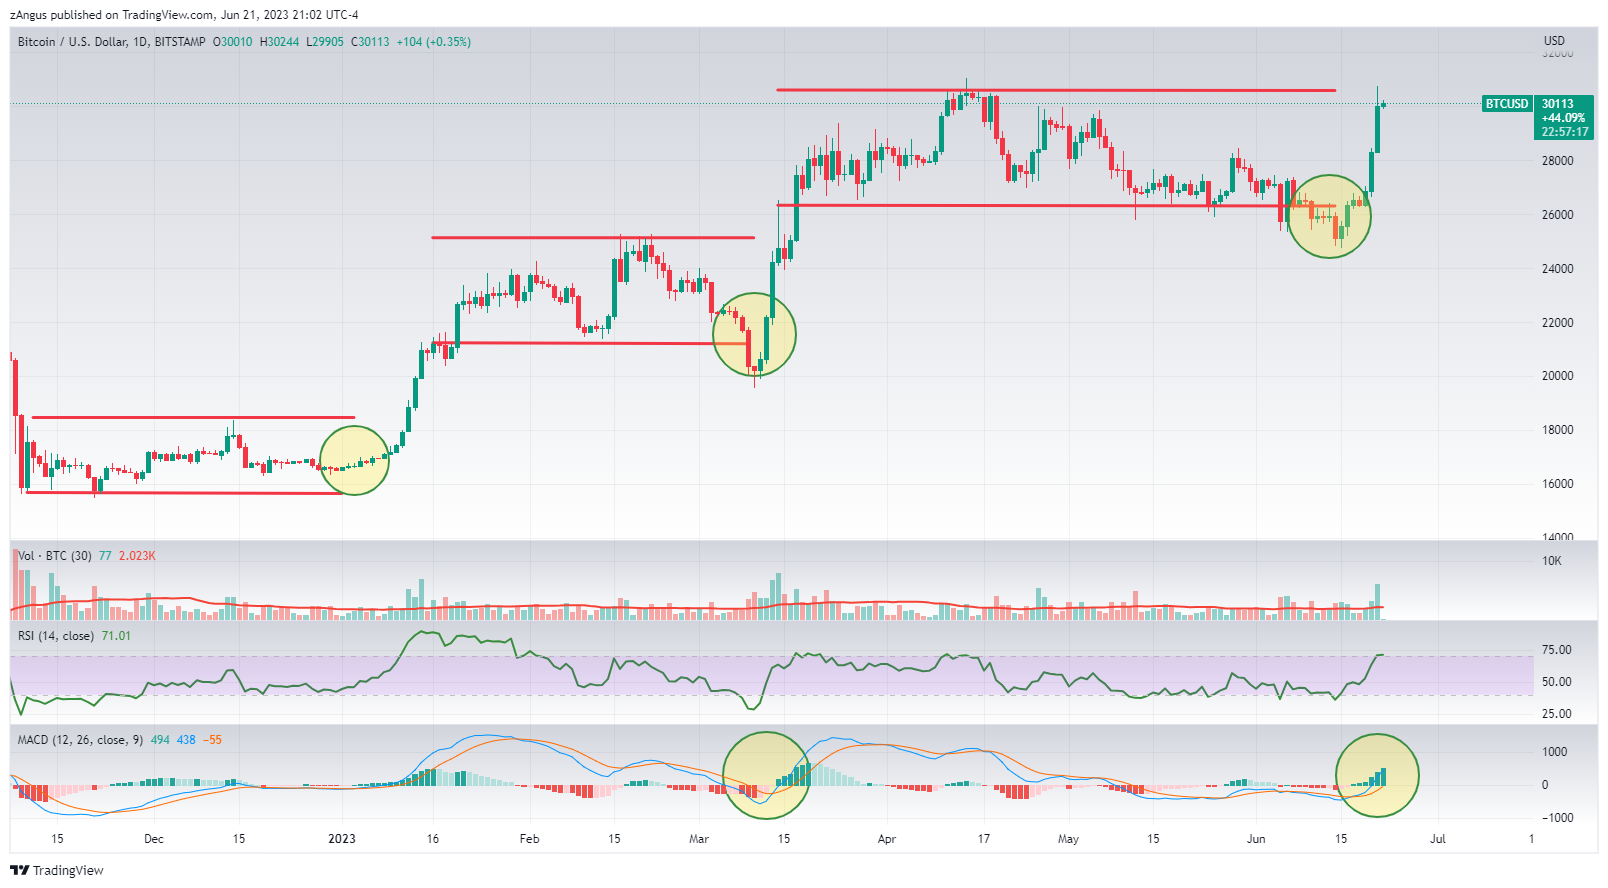This screenshot has width=1608, height=888.
Task: Click the 28000 price axis label
Action: (x=1557, y=161)
